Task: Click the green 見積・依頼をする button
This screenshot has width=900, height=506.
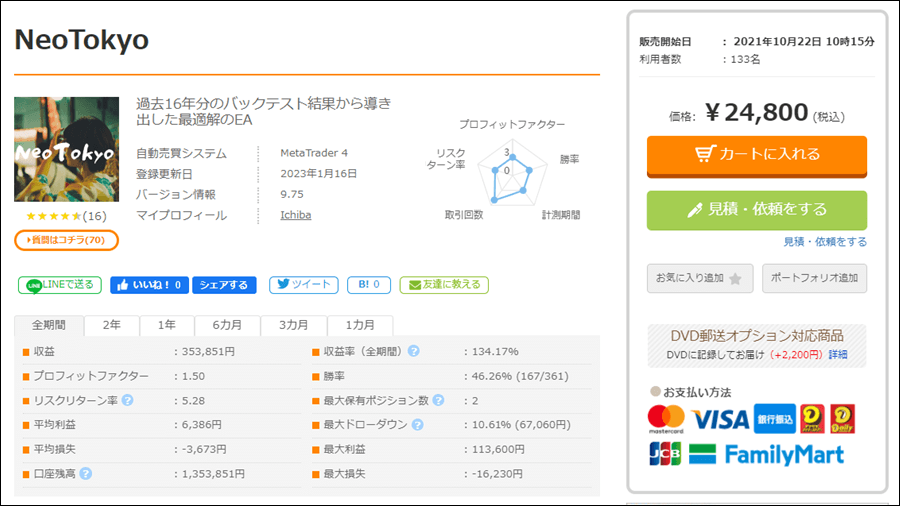Action: point(757,210)
